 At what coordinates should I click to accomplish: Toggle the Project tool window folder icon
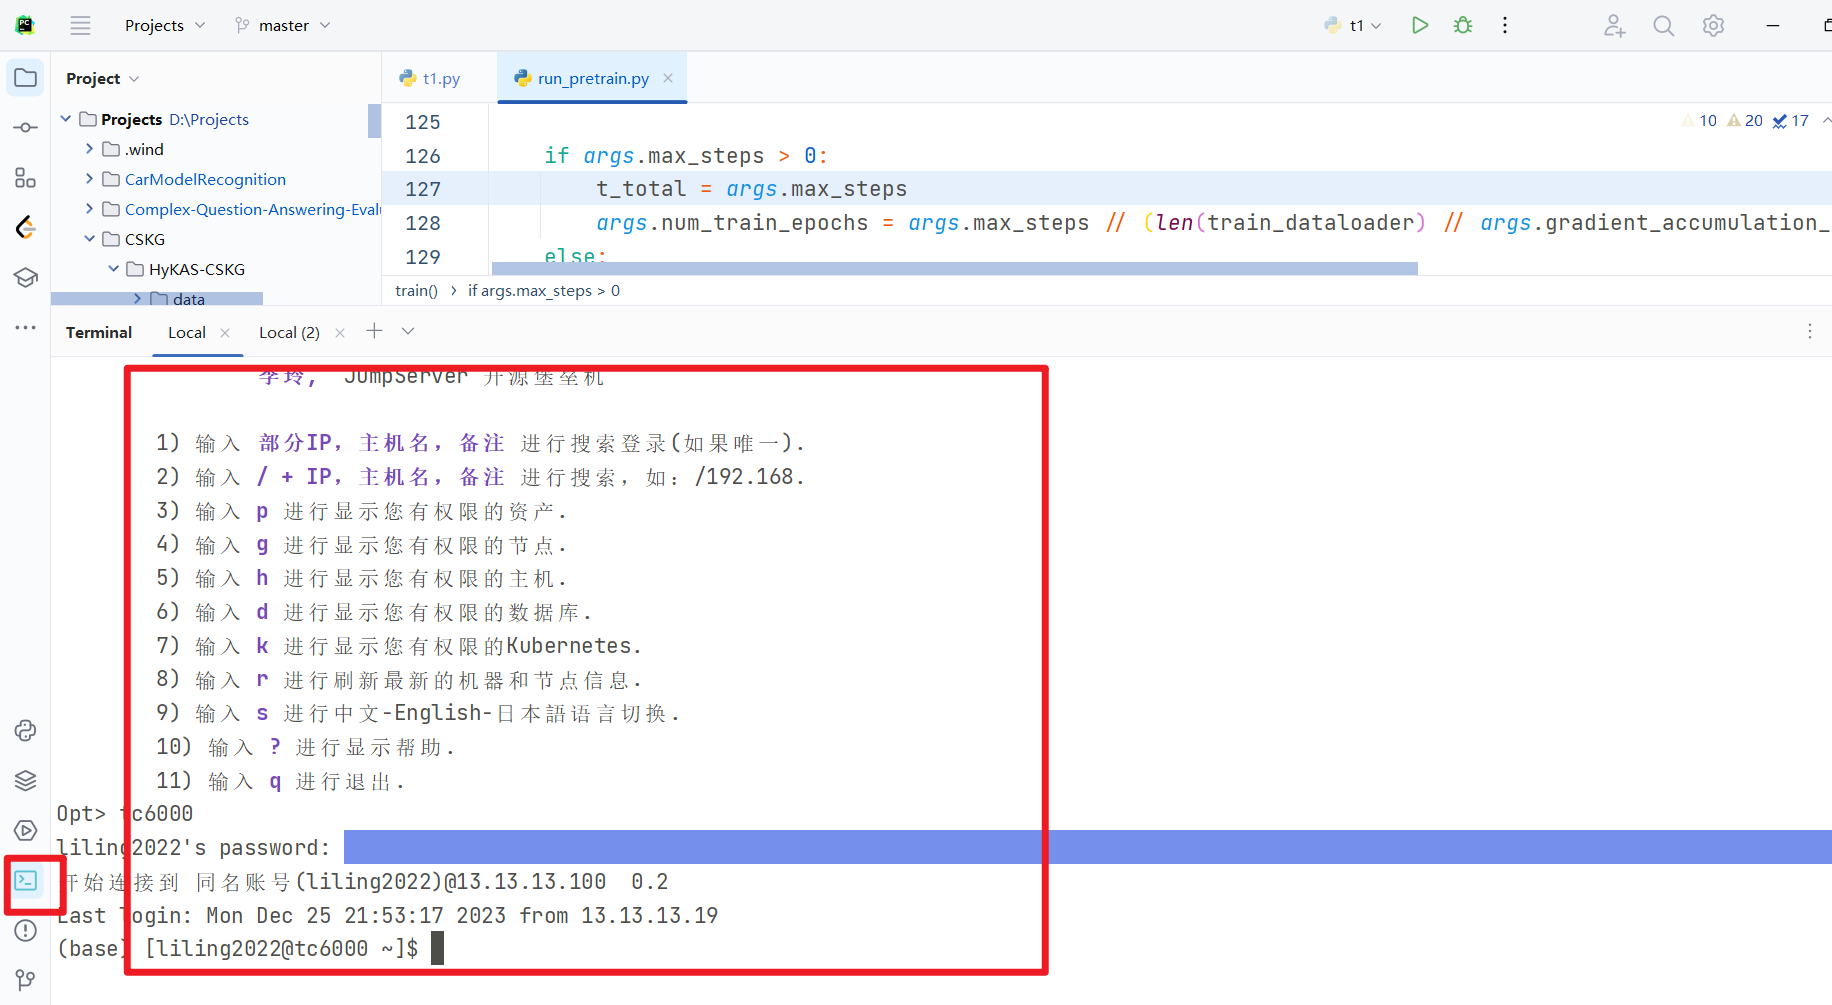(x=26, y=78)
